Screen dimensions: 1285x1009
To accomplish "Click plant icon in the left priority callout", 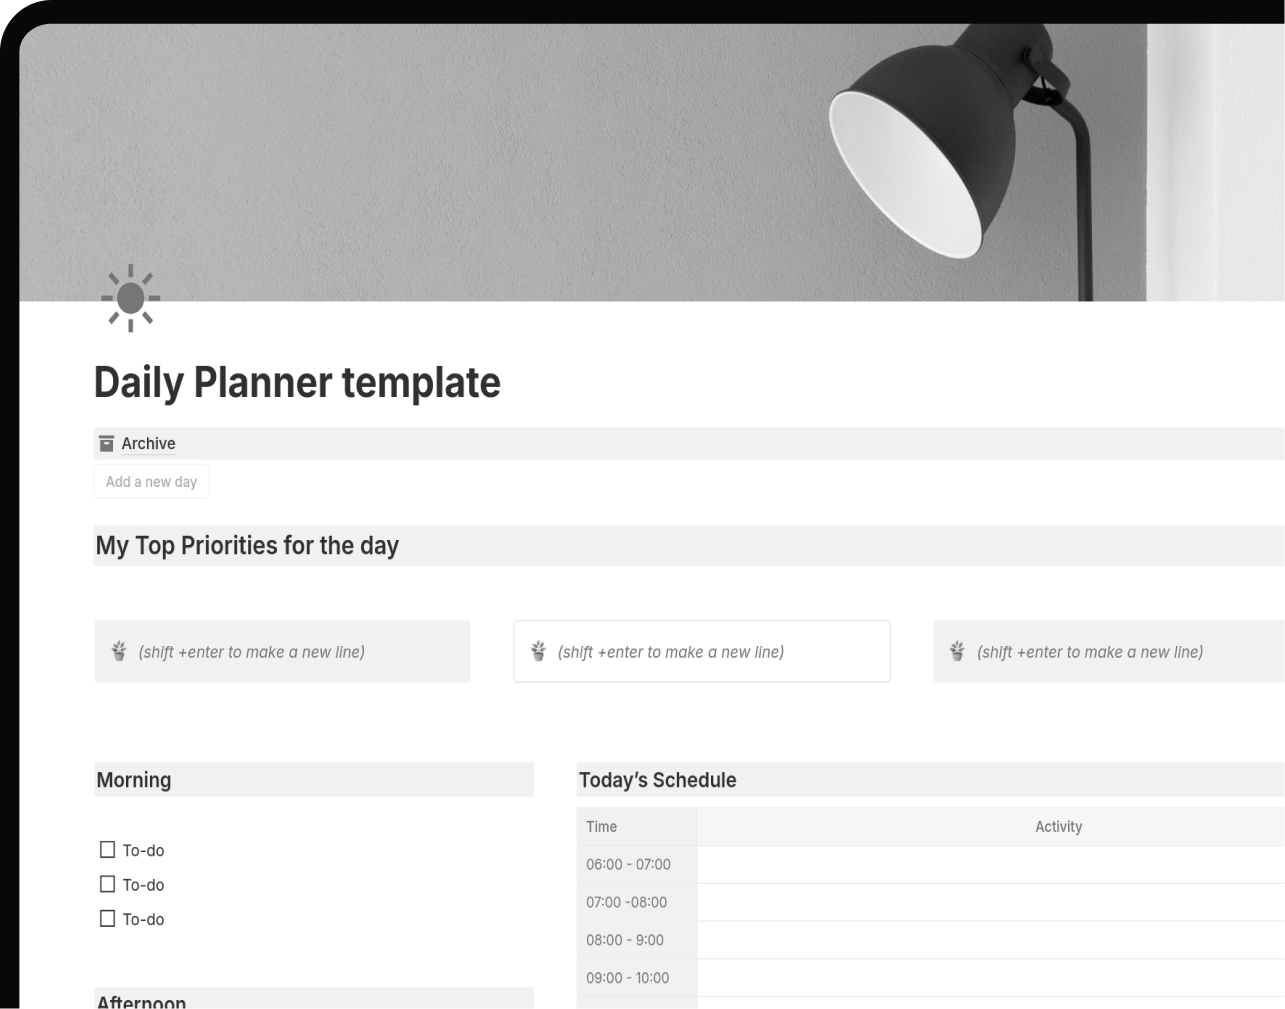I will pyautogui.click(x=119, y=652).
